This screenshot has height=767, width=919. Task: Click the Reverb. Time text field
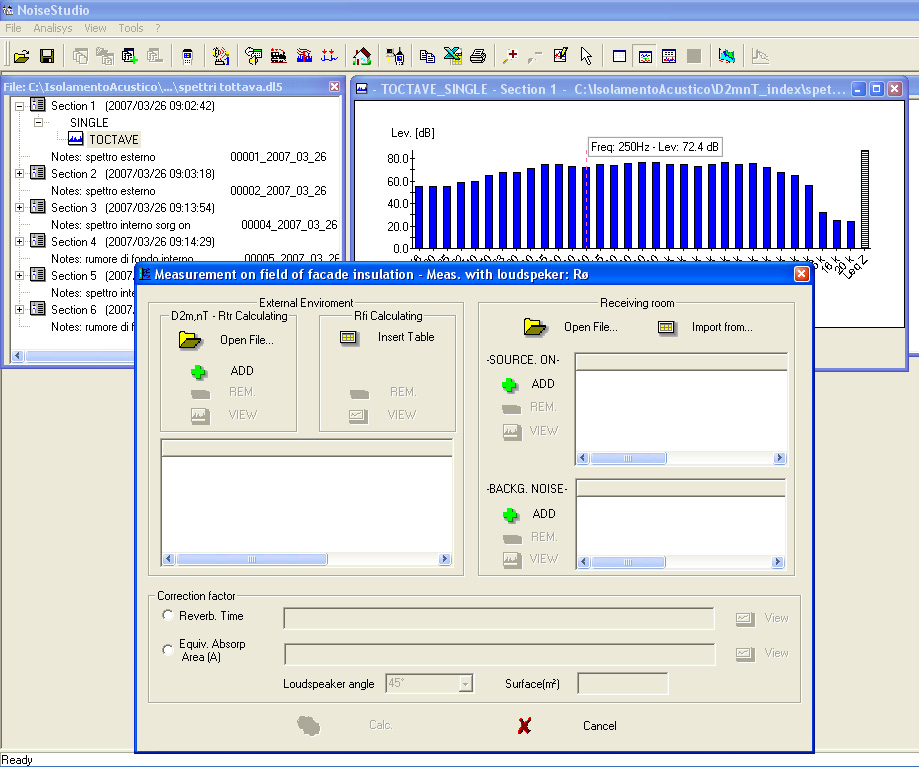[499, 618]
